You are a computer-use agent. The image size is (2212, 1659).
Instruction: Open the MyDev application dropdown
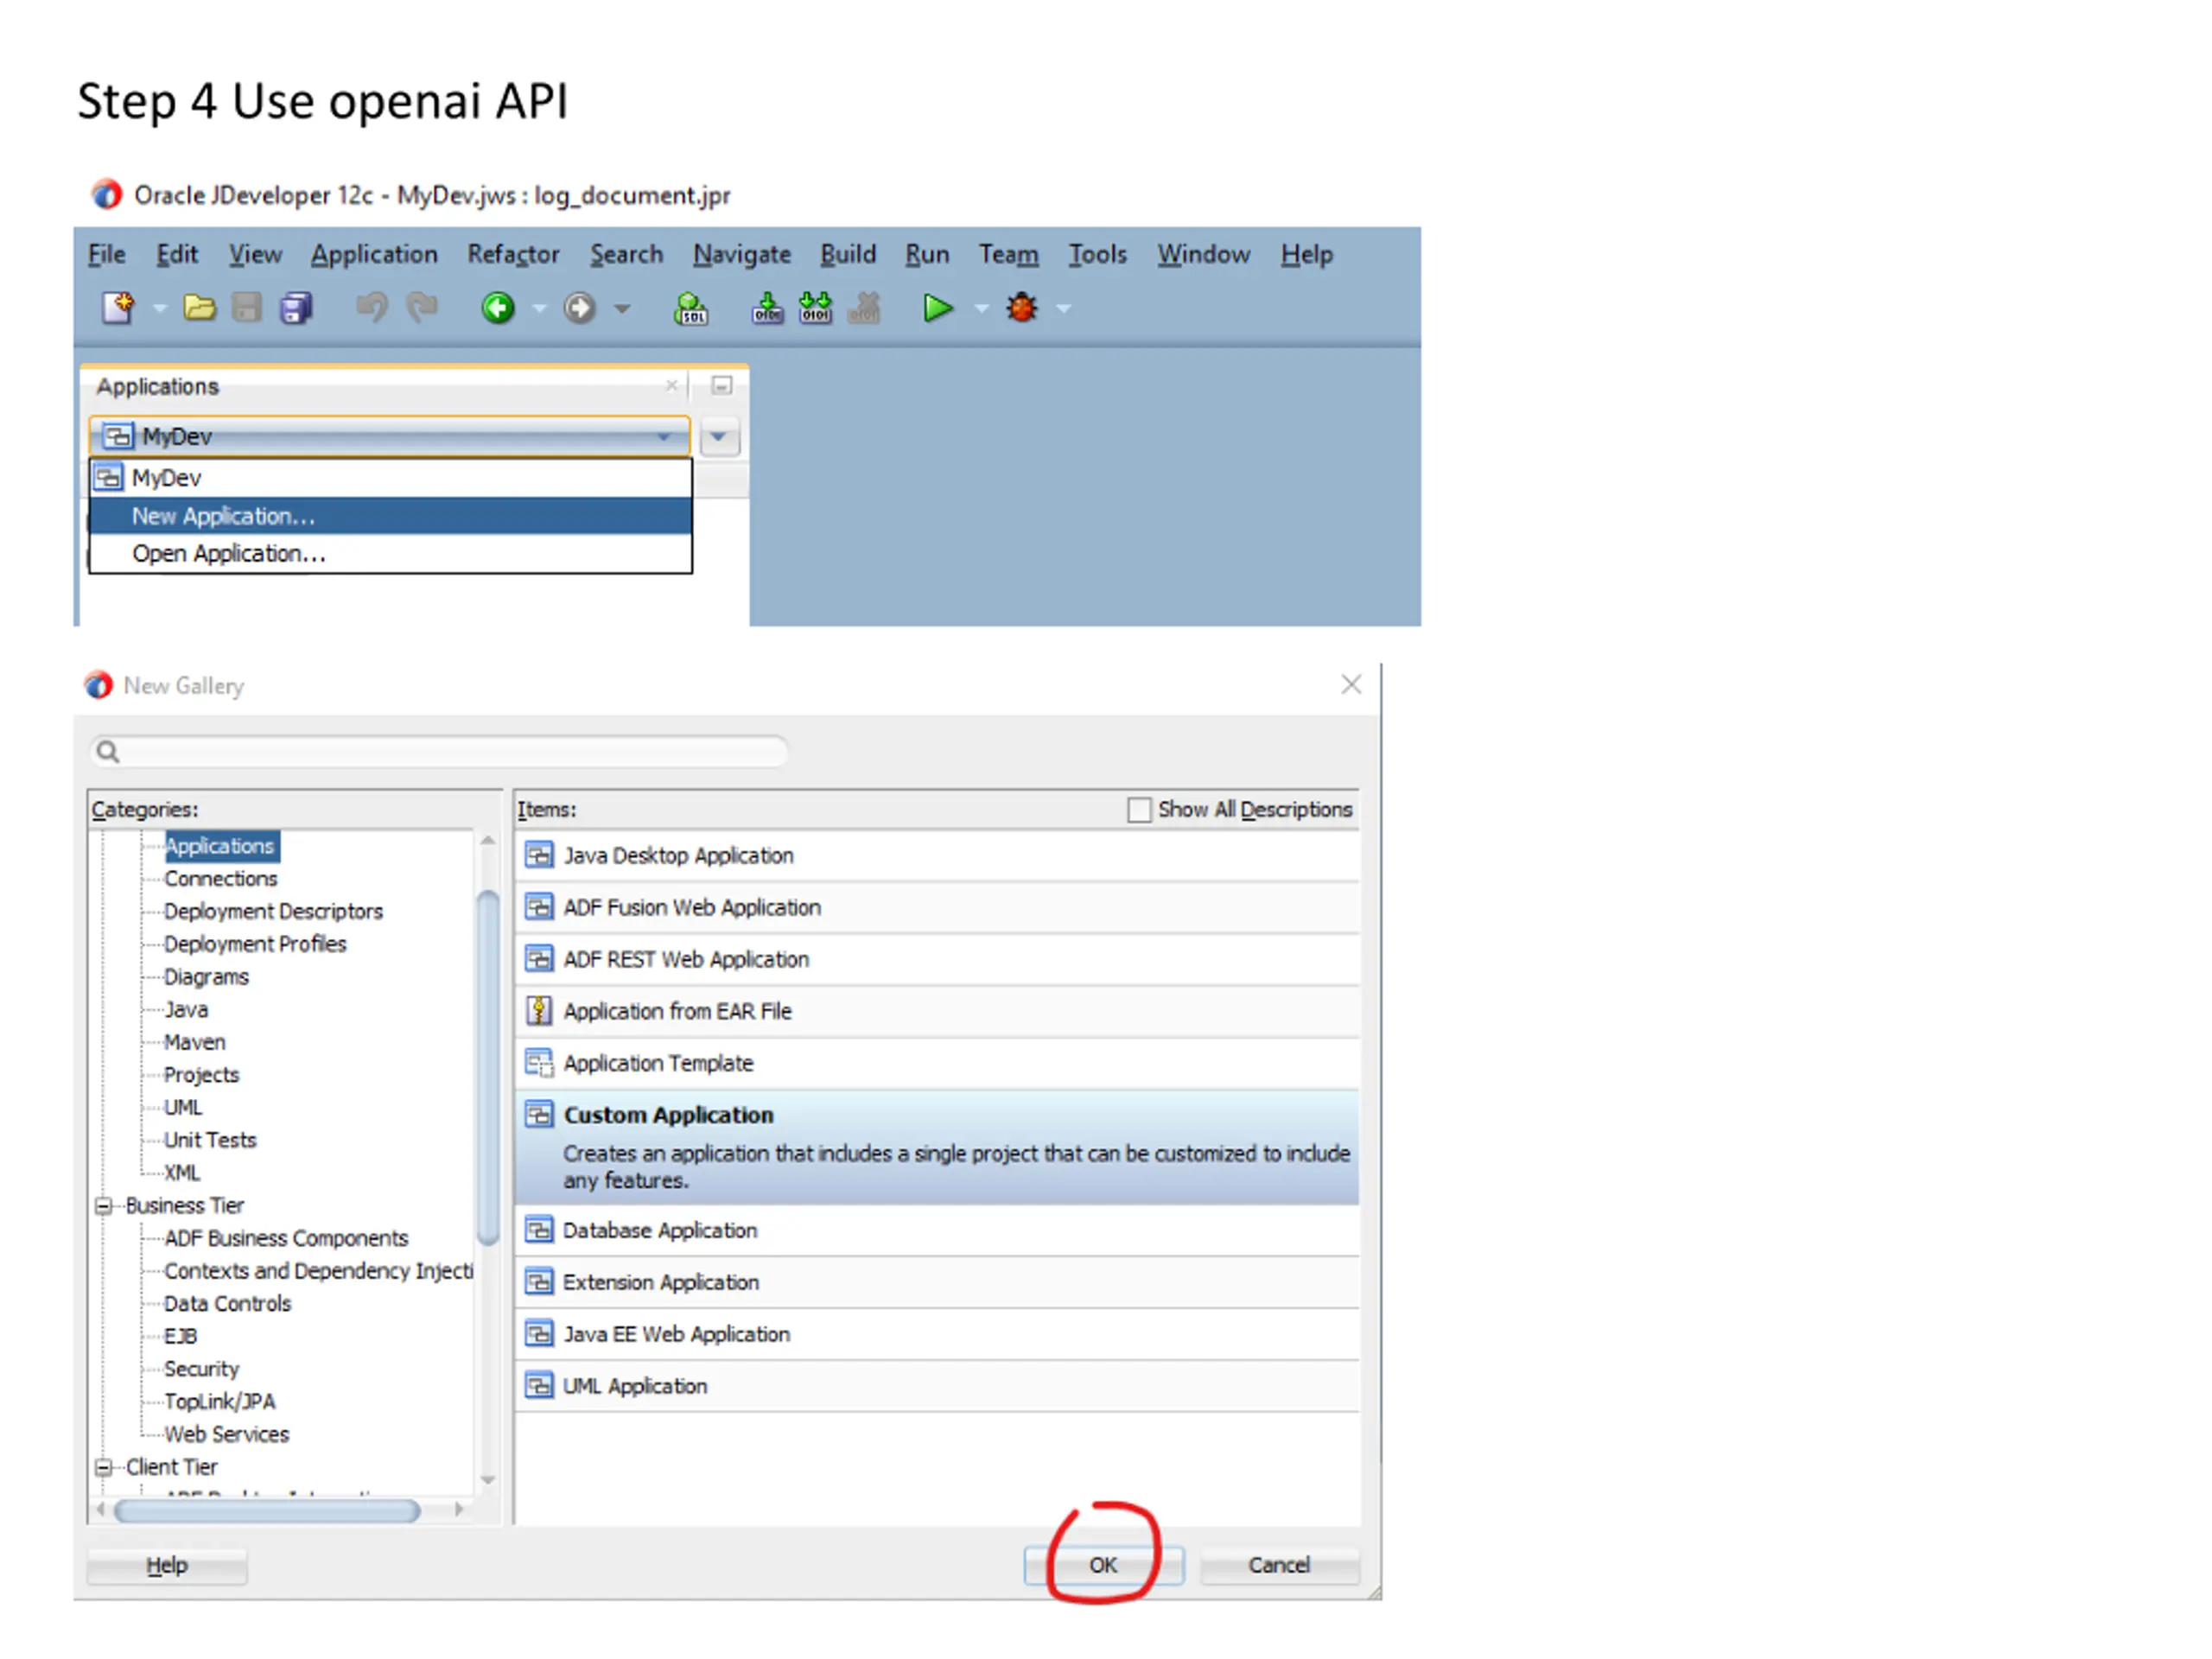[662, 437]
